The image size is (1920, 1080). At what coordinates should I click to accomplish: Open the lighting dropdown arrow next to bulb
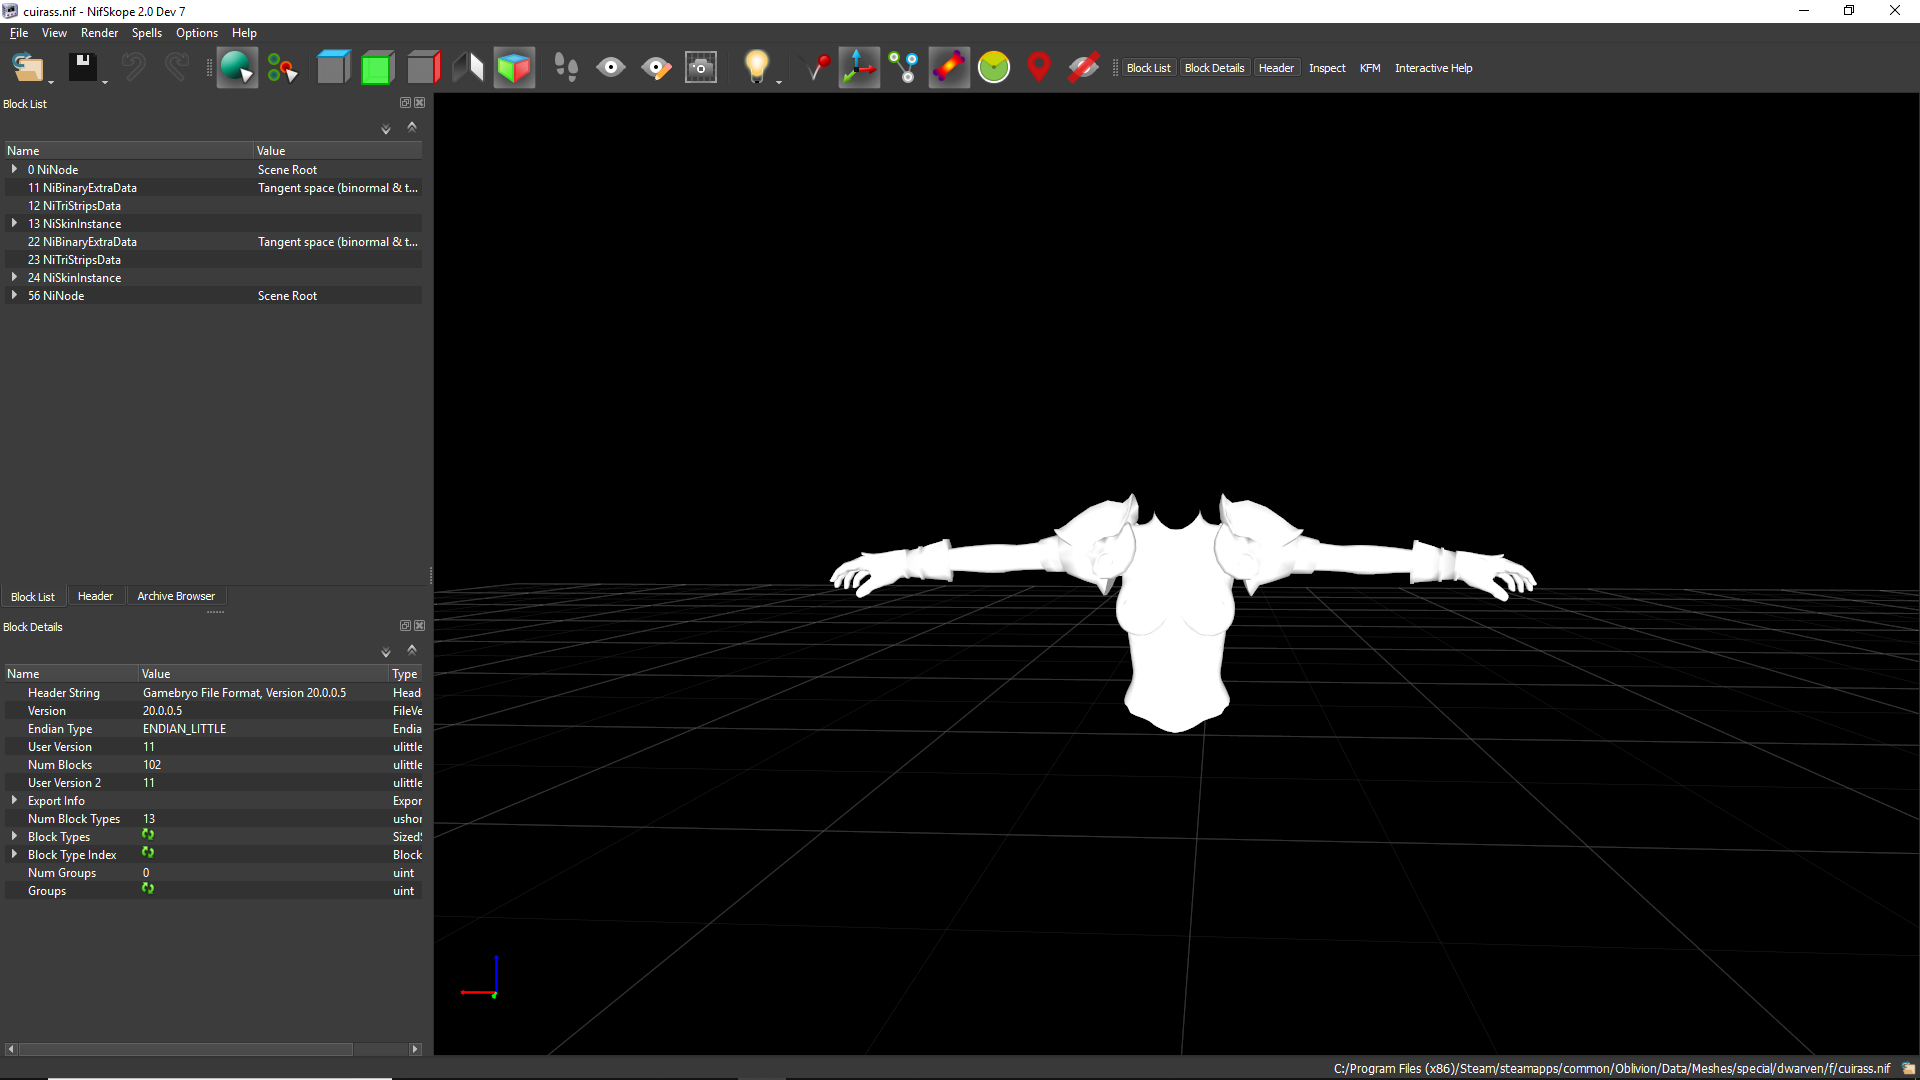779,82
